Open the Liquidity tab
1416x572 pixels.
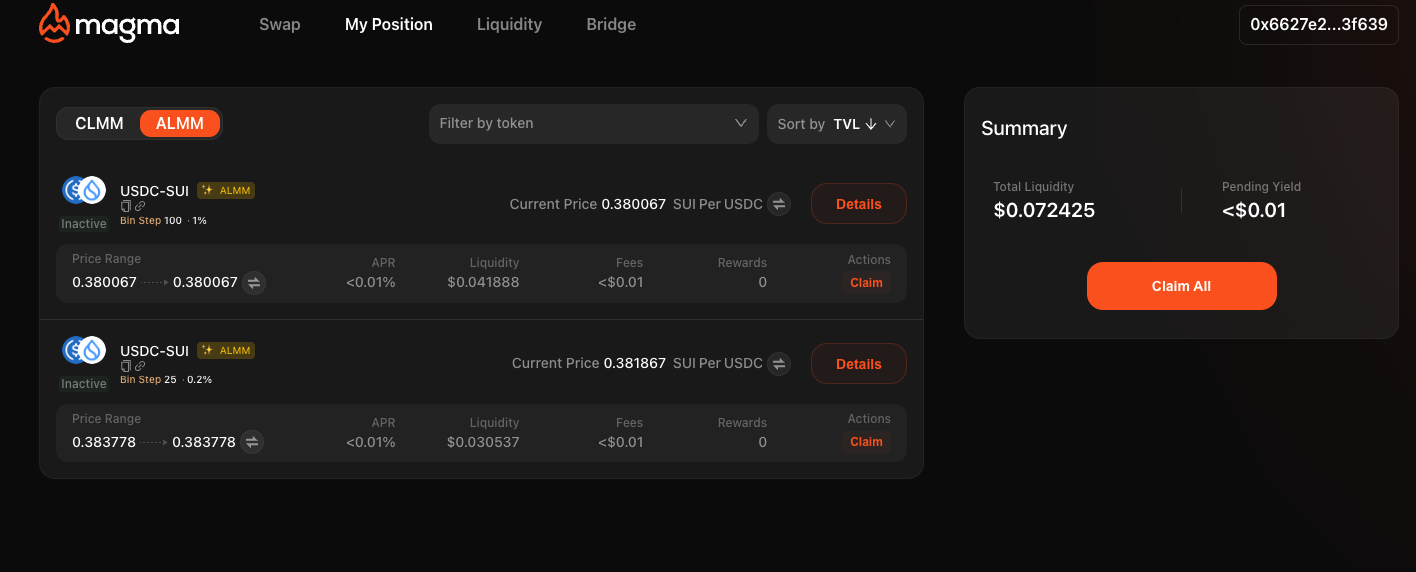point(509,24)
